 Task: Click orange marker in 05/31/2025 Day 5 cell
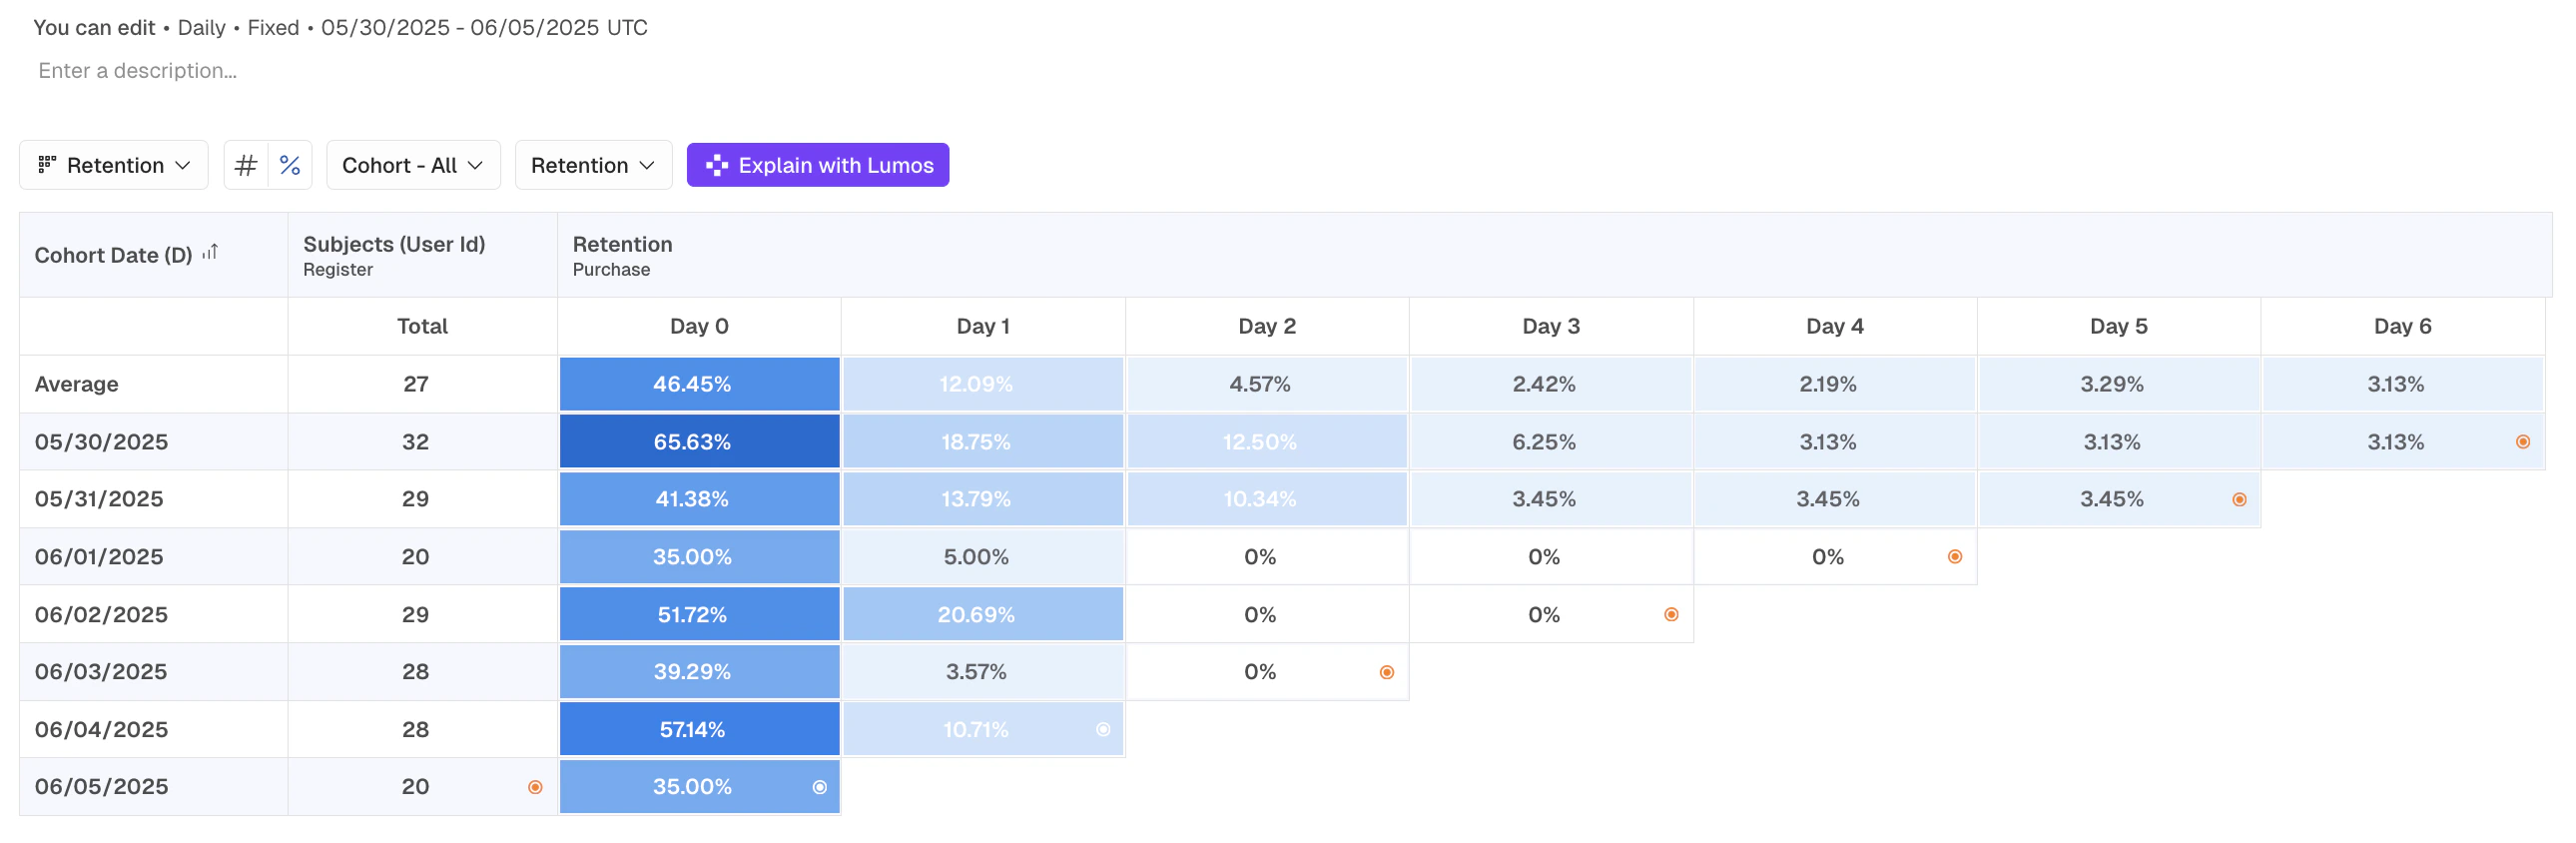(x=2239, y=499)
